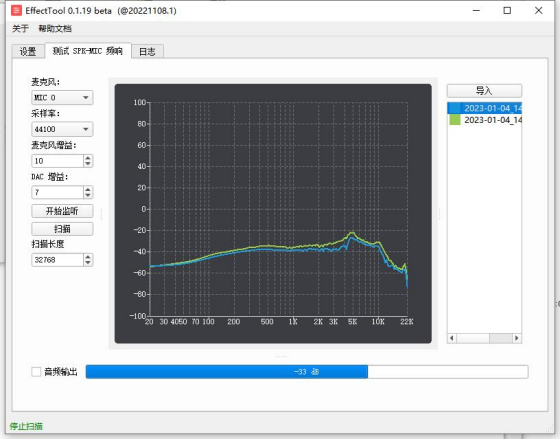Click the 导入 import button
Screen dimensions: 560x439
(x=484, y=91)
